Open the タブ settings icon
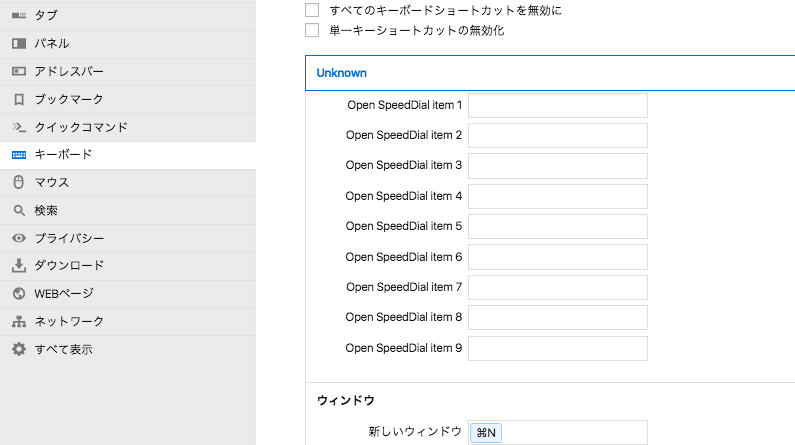 19,16
